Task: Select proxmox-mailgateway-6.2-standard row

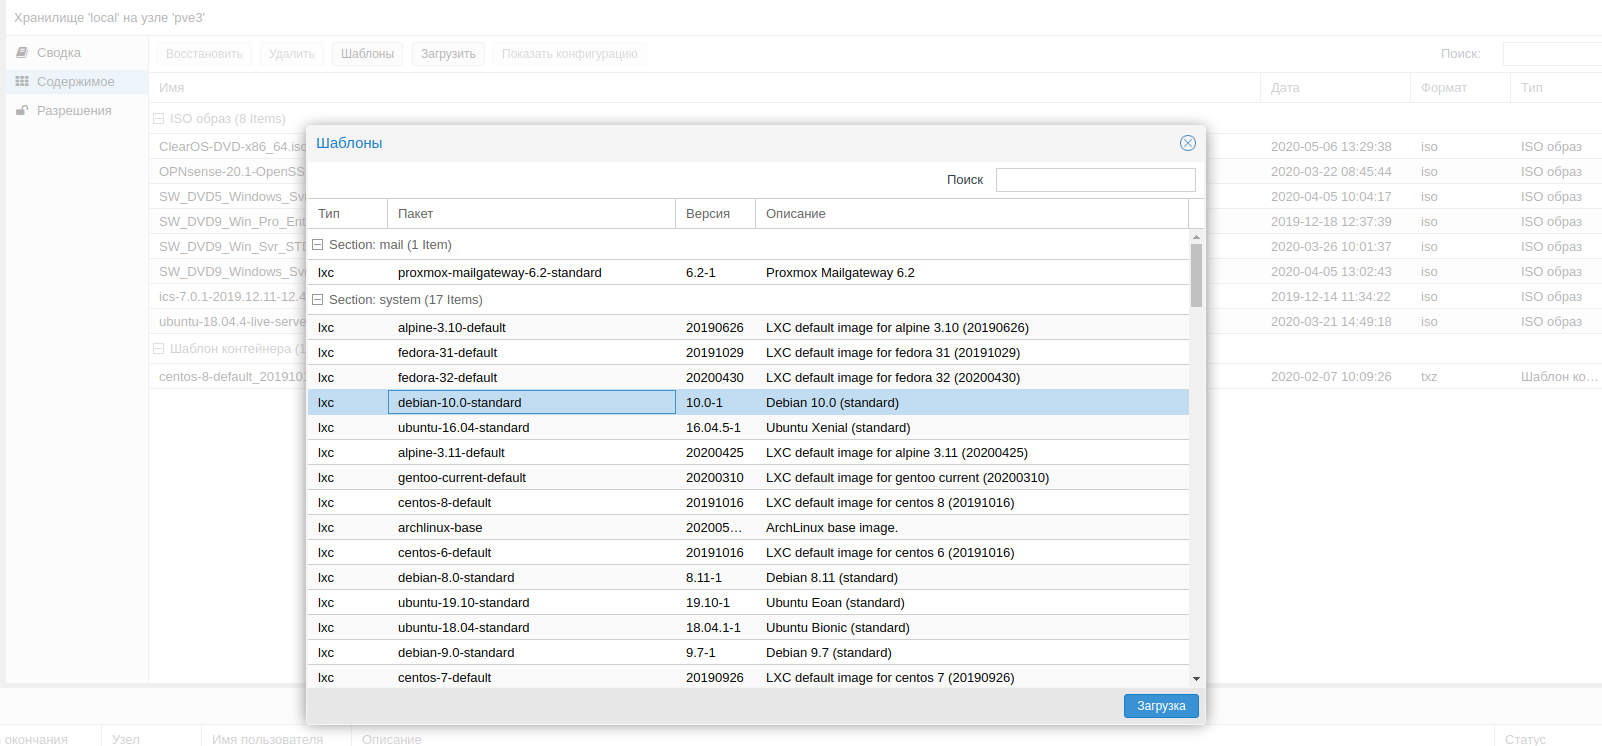Action: click(x=748, y=273)
